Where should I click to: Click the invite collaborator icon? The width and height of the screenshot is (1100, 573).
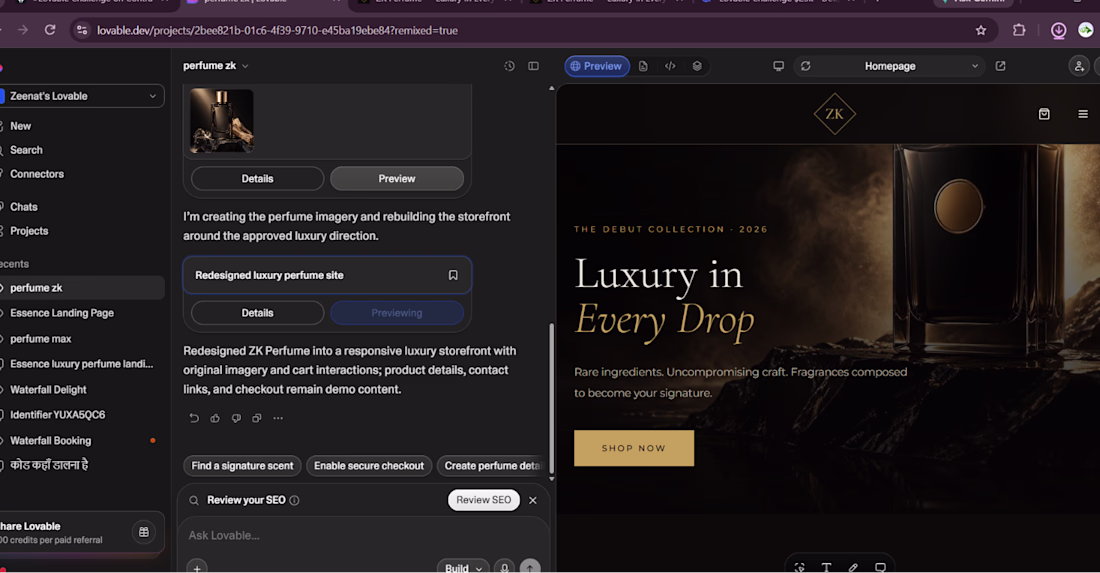(1079, 66)
